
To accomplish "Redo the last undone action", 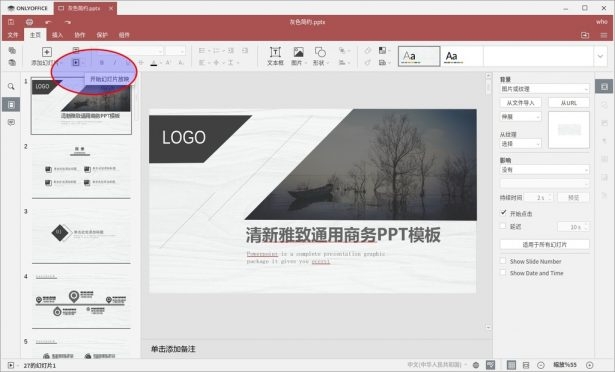I will pos(68,22).
